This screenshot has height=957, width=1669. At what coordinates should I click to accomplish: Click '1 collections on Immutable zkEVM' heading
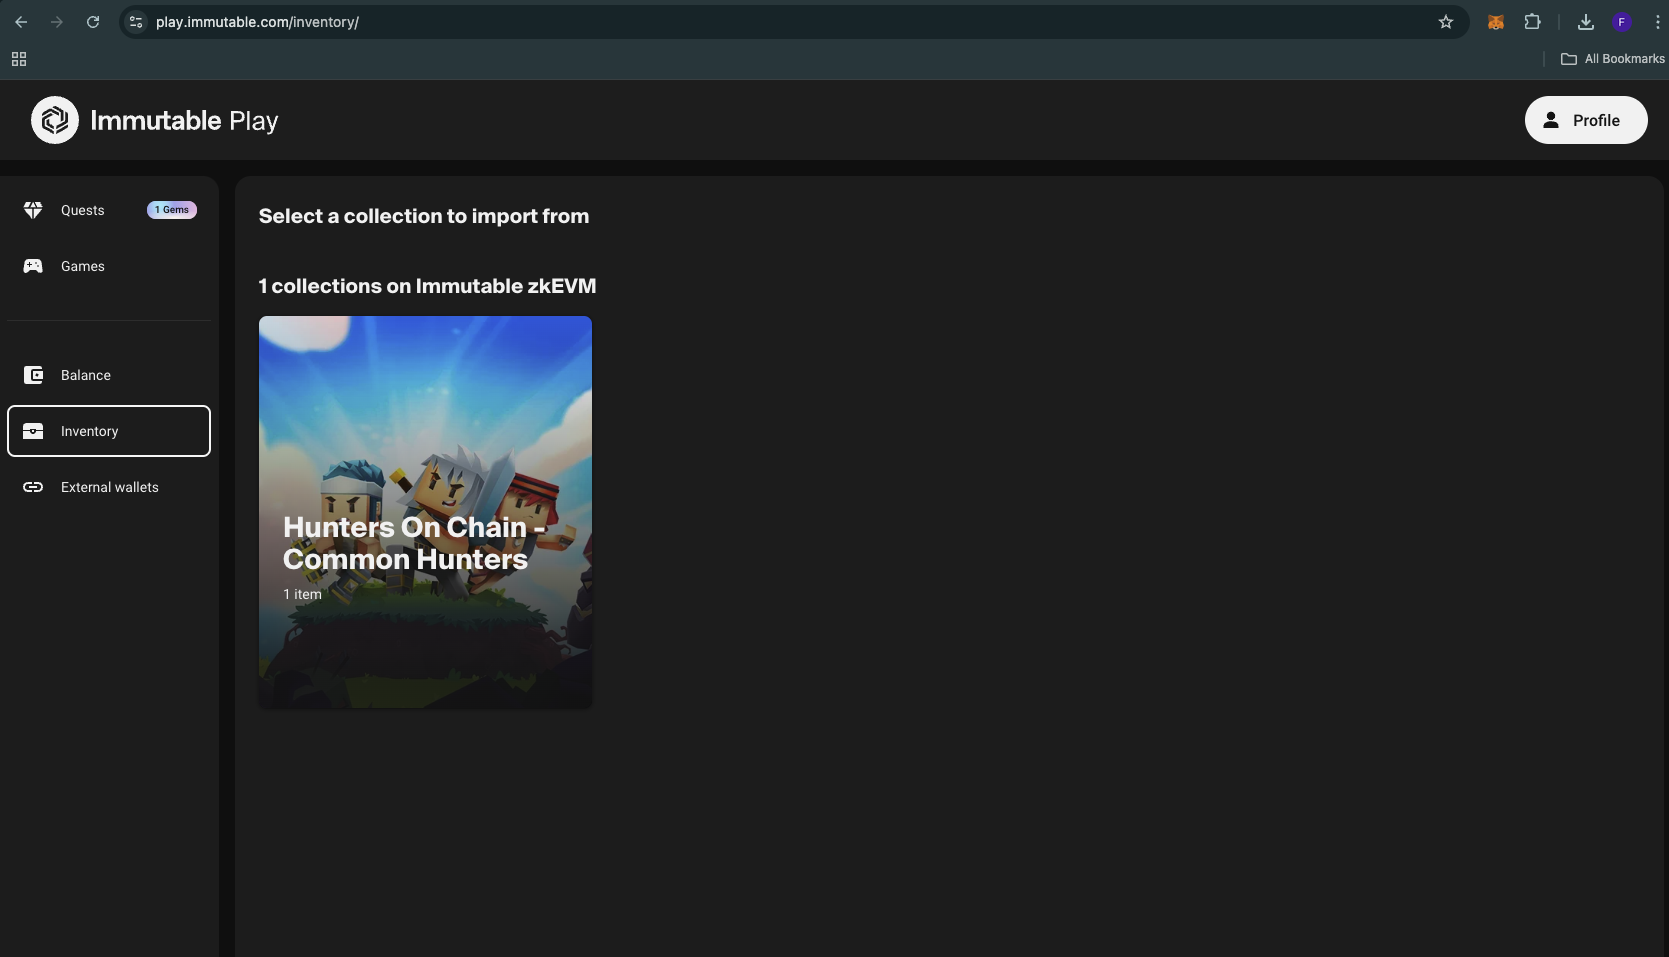tap(427, 286)
